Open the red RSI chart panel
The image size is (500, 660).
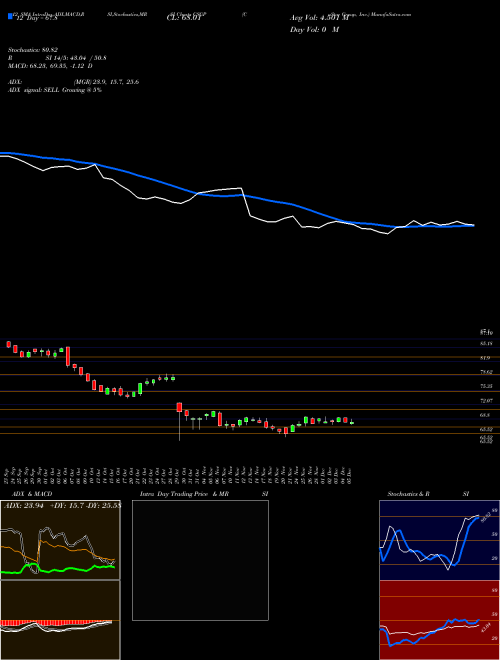pyautogui.click(x=439, y=620)
